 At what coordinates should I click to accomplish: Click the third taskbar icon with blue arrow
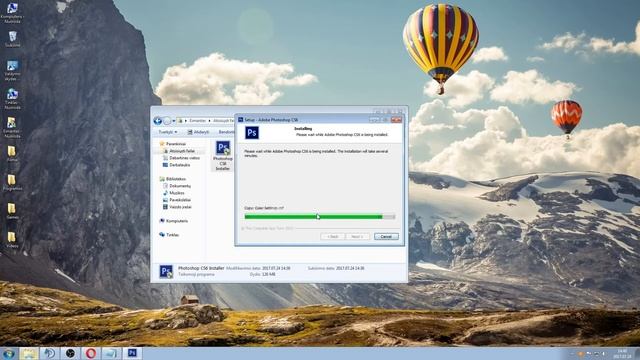click(49, 353)
